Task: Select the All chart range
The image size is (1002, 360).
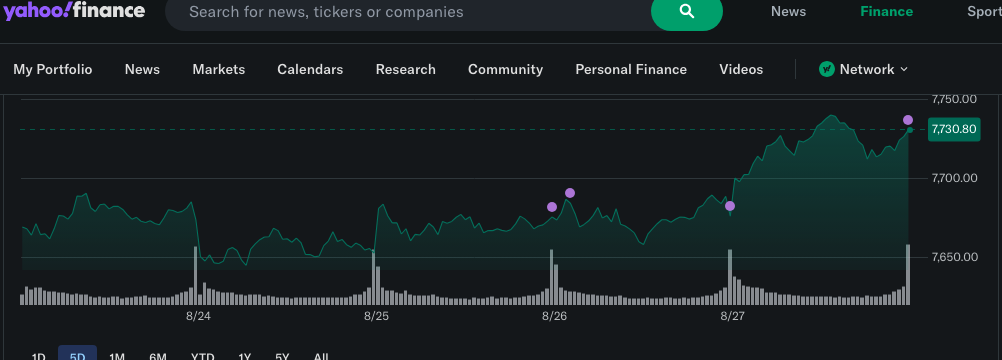Action: [x=321, y=356]
